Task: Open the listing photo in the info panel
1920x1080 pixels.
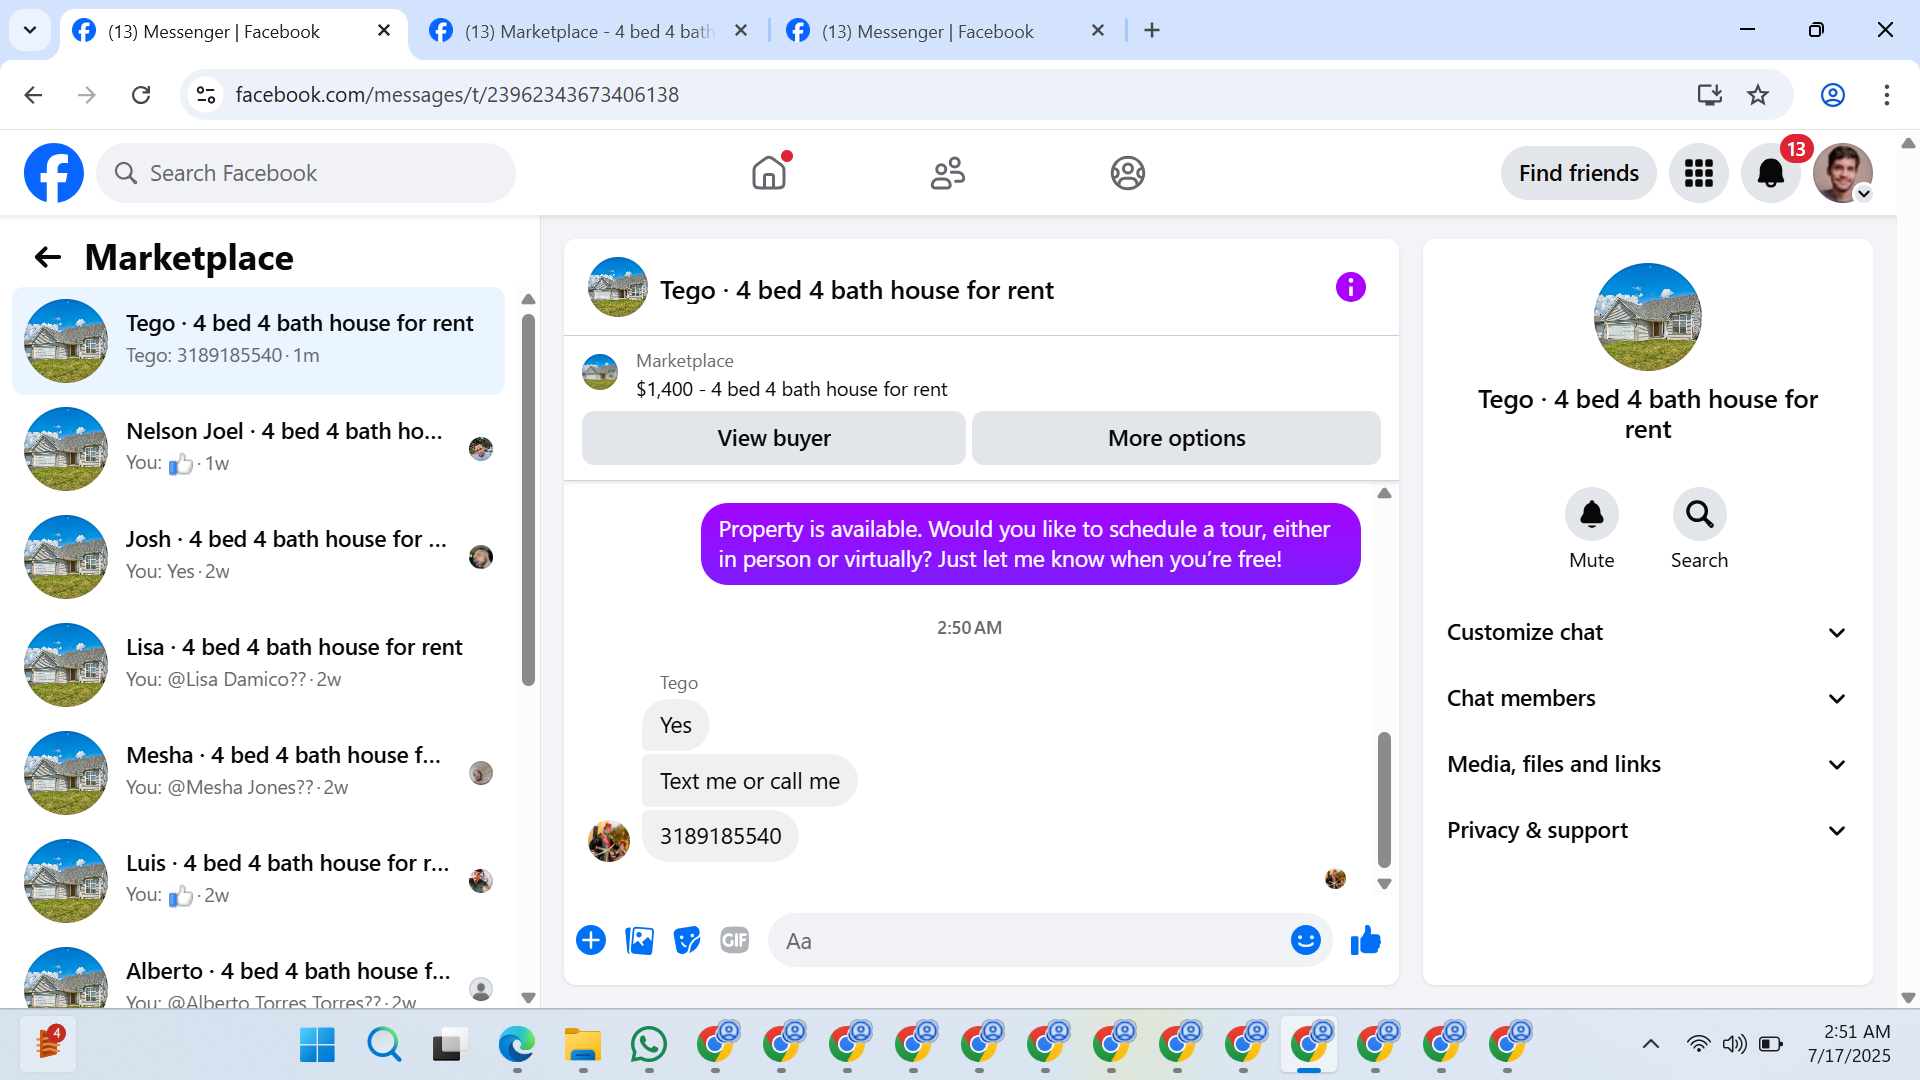Action: tap(1647, 316)
